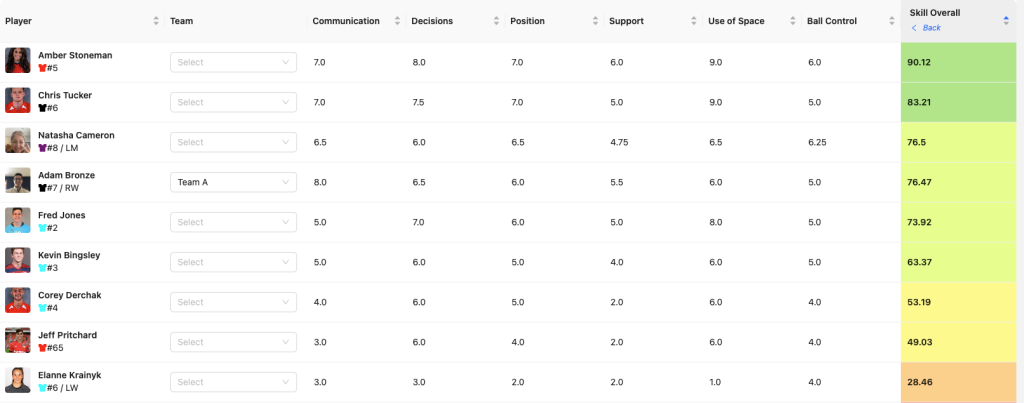
Task: Click Use of Space sort icon
Action: pyautogui.click(x=793, y=21)
